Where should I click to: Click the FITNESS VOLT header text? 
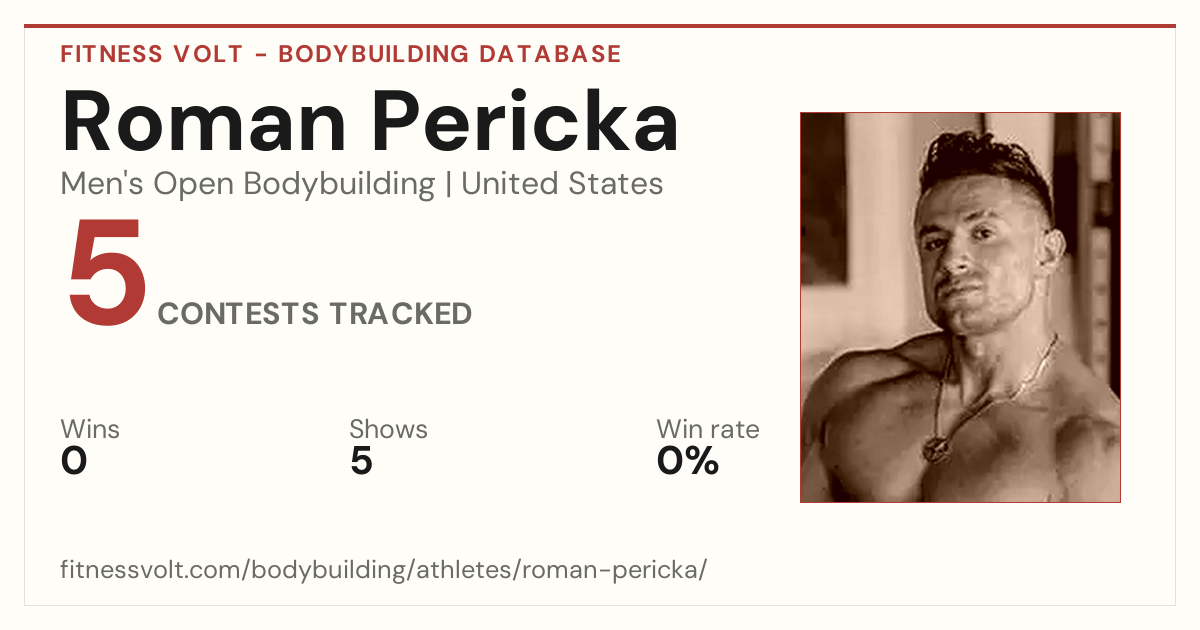tap(151, 54)
